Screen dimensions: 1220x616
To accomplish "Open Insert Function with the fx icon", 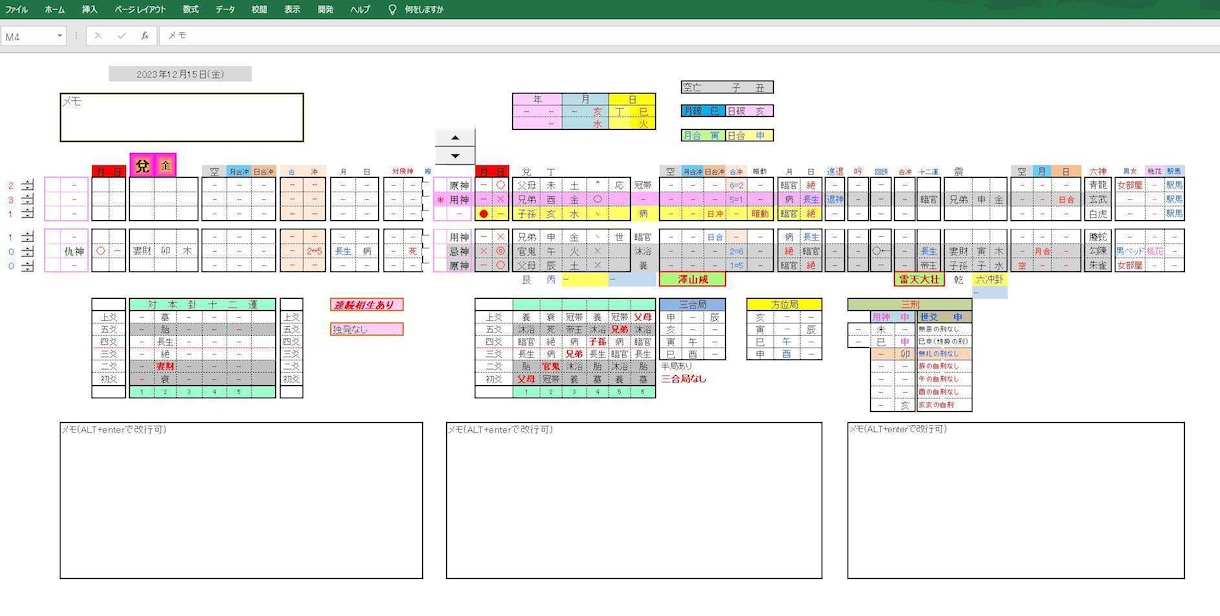I will coord(145,36).
